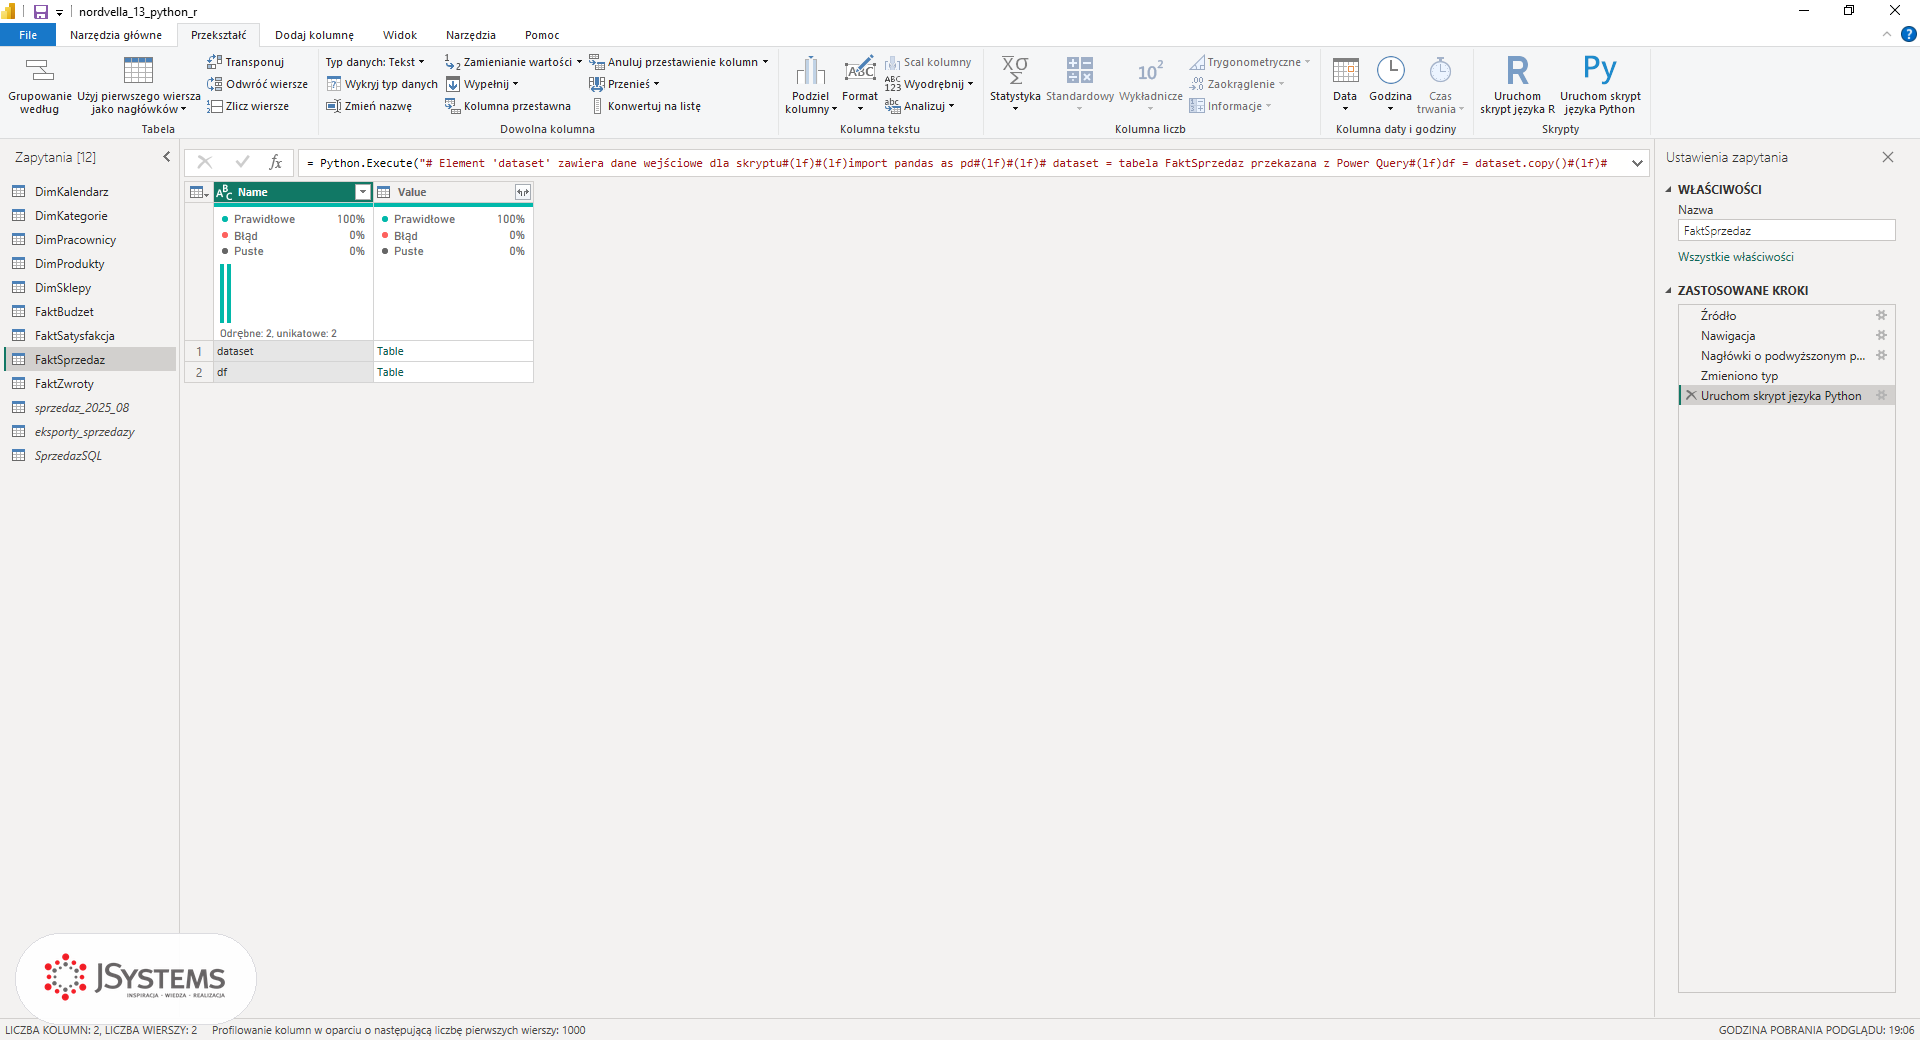Open Zamienianie wartości dropdown
The height and width of the screenshot is (1040, 1920).
(513, 62)
